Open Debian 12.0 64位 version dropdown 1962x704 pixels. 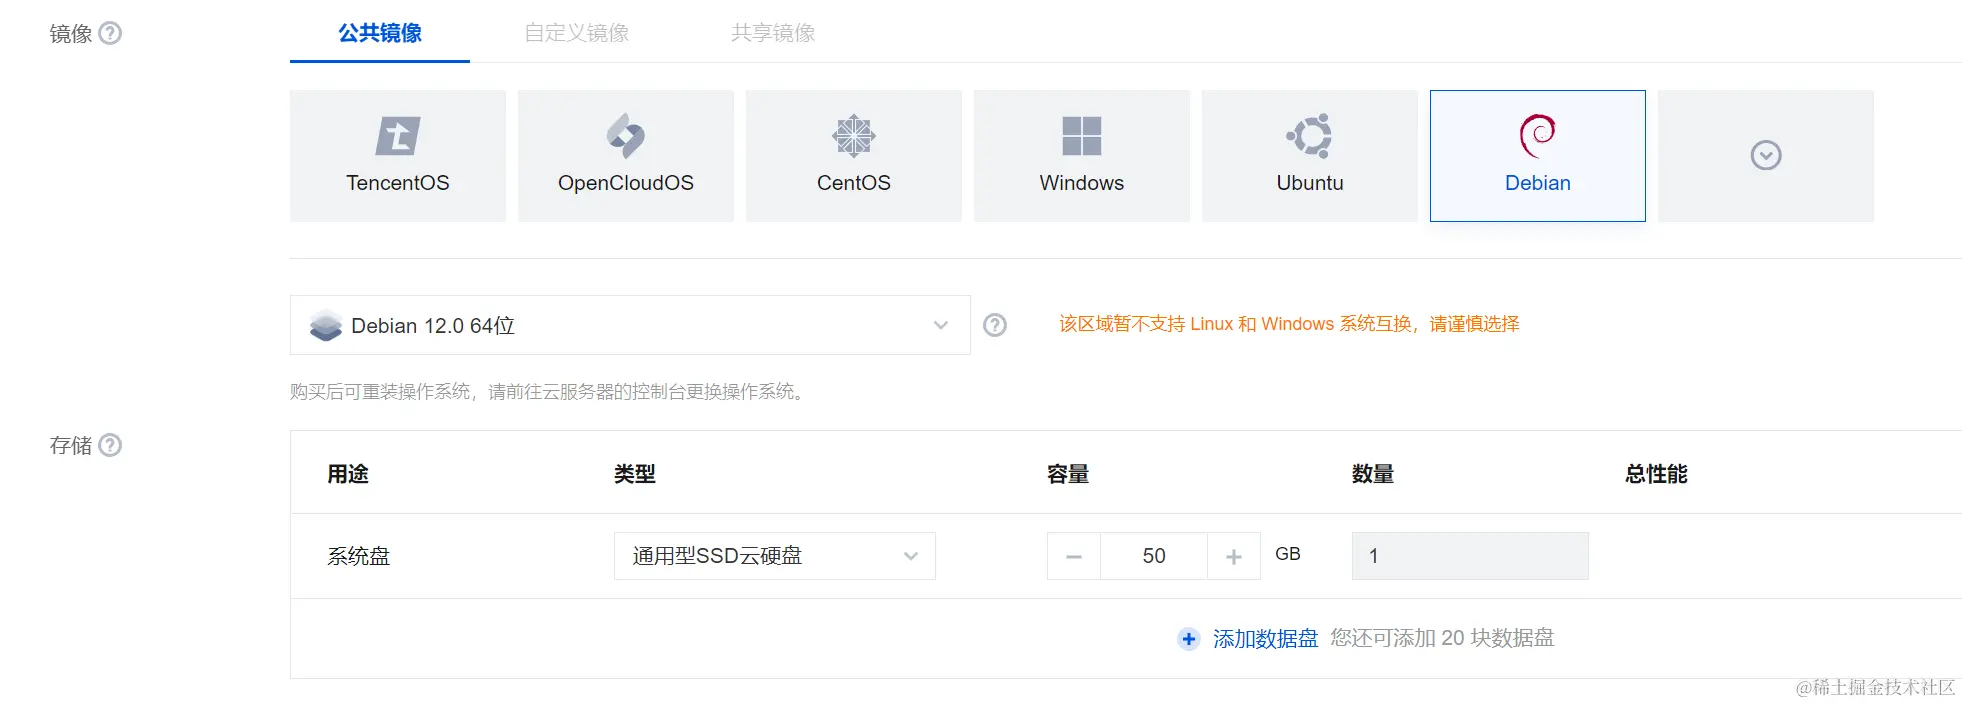tap(630, 325)
